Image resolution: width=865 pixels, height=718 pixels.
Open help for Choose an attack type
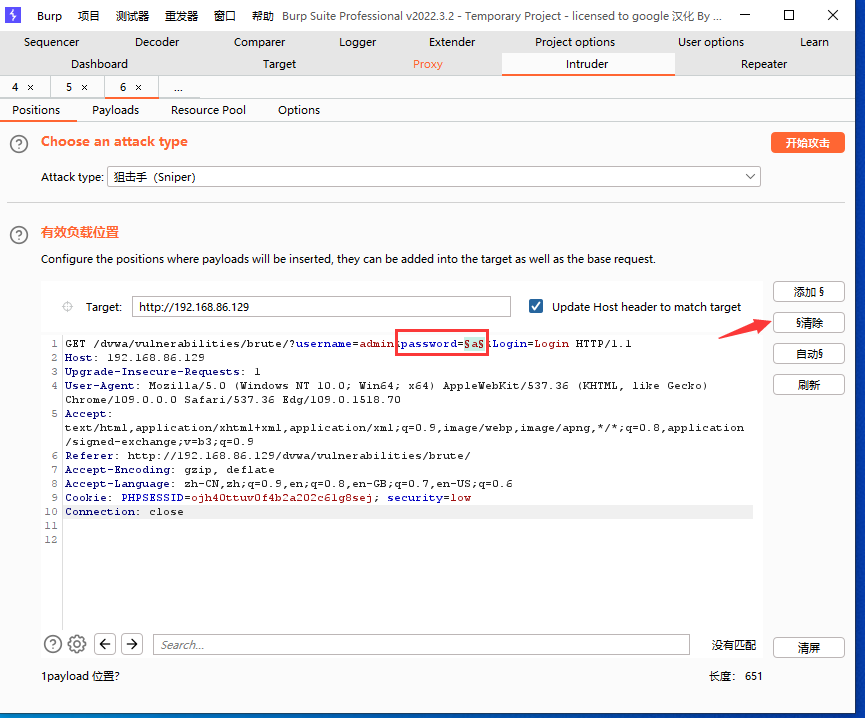point(19,144)
